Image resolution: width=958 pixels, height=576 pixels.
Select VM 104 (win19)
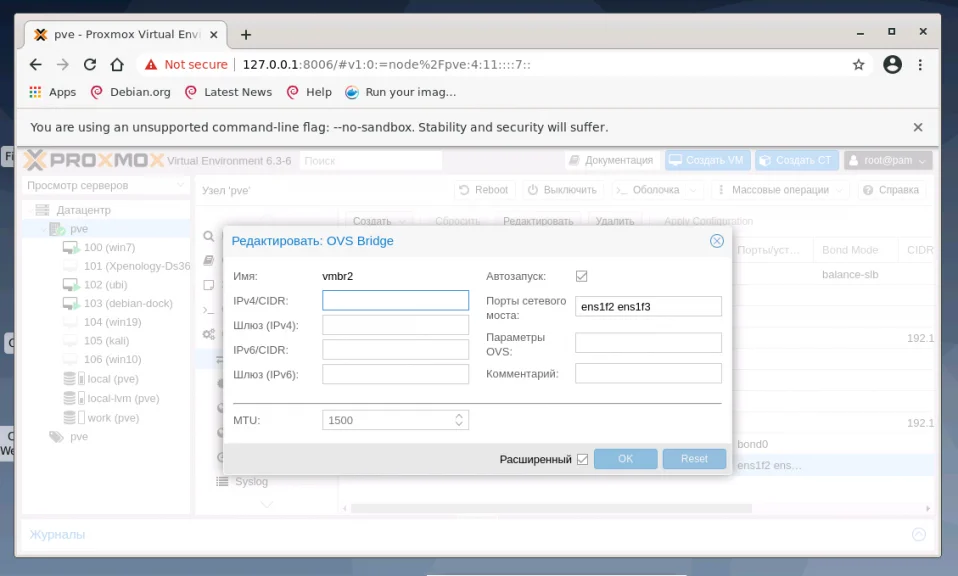point(112,322)
